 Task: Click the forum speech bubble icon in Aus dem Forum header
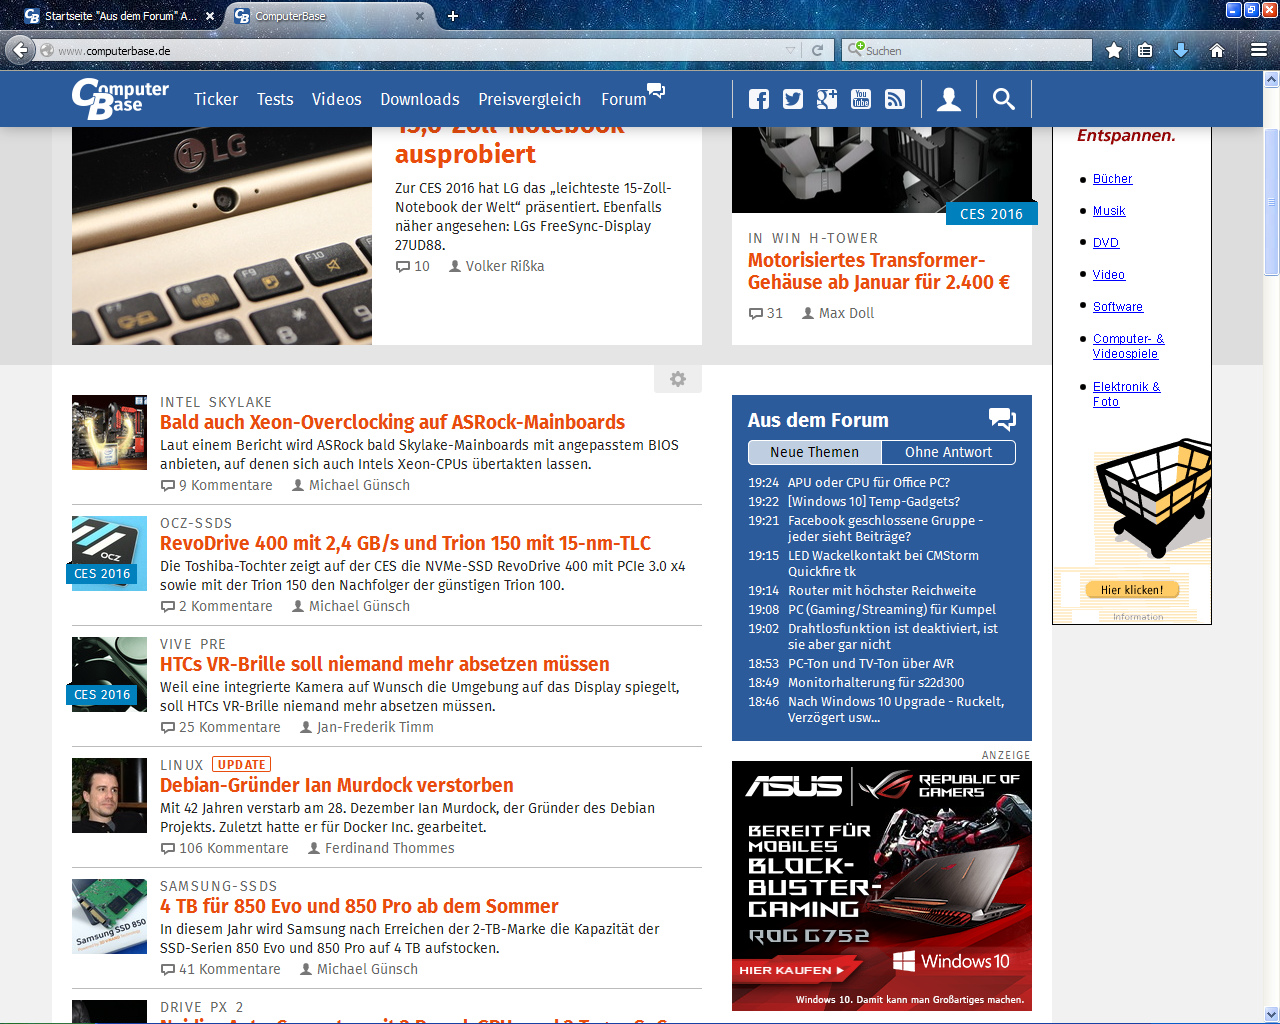click(x=1002, y=419)
